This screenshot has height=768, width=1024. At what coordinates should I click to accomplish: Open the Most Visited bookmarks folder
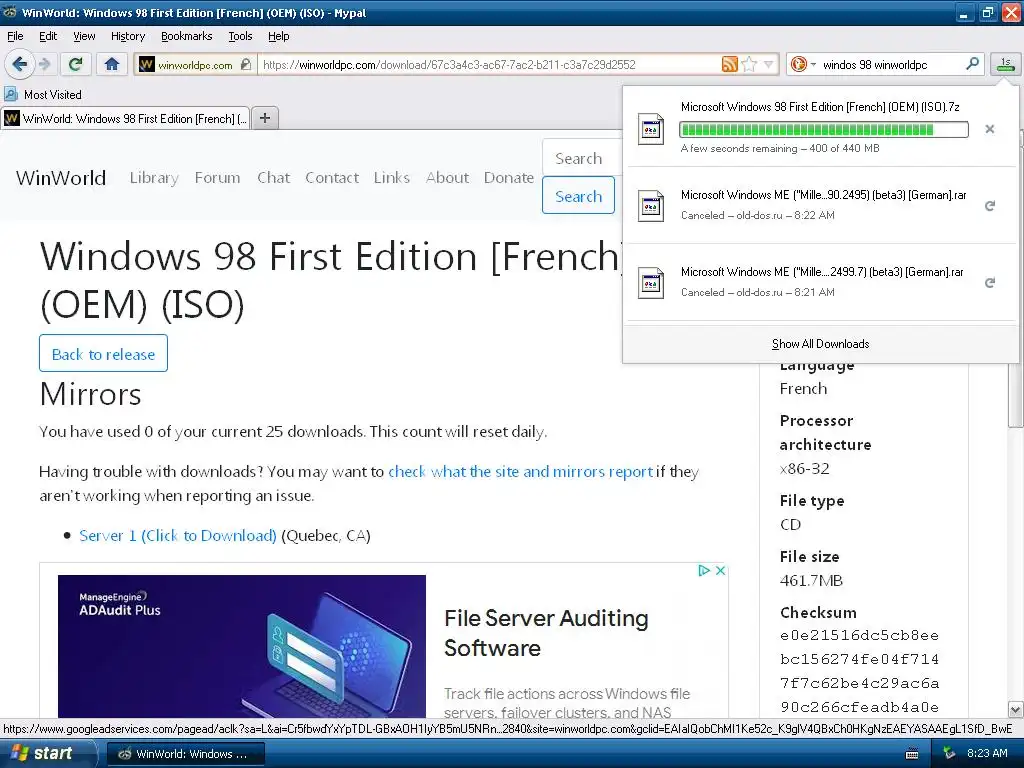coord(43,95)
